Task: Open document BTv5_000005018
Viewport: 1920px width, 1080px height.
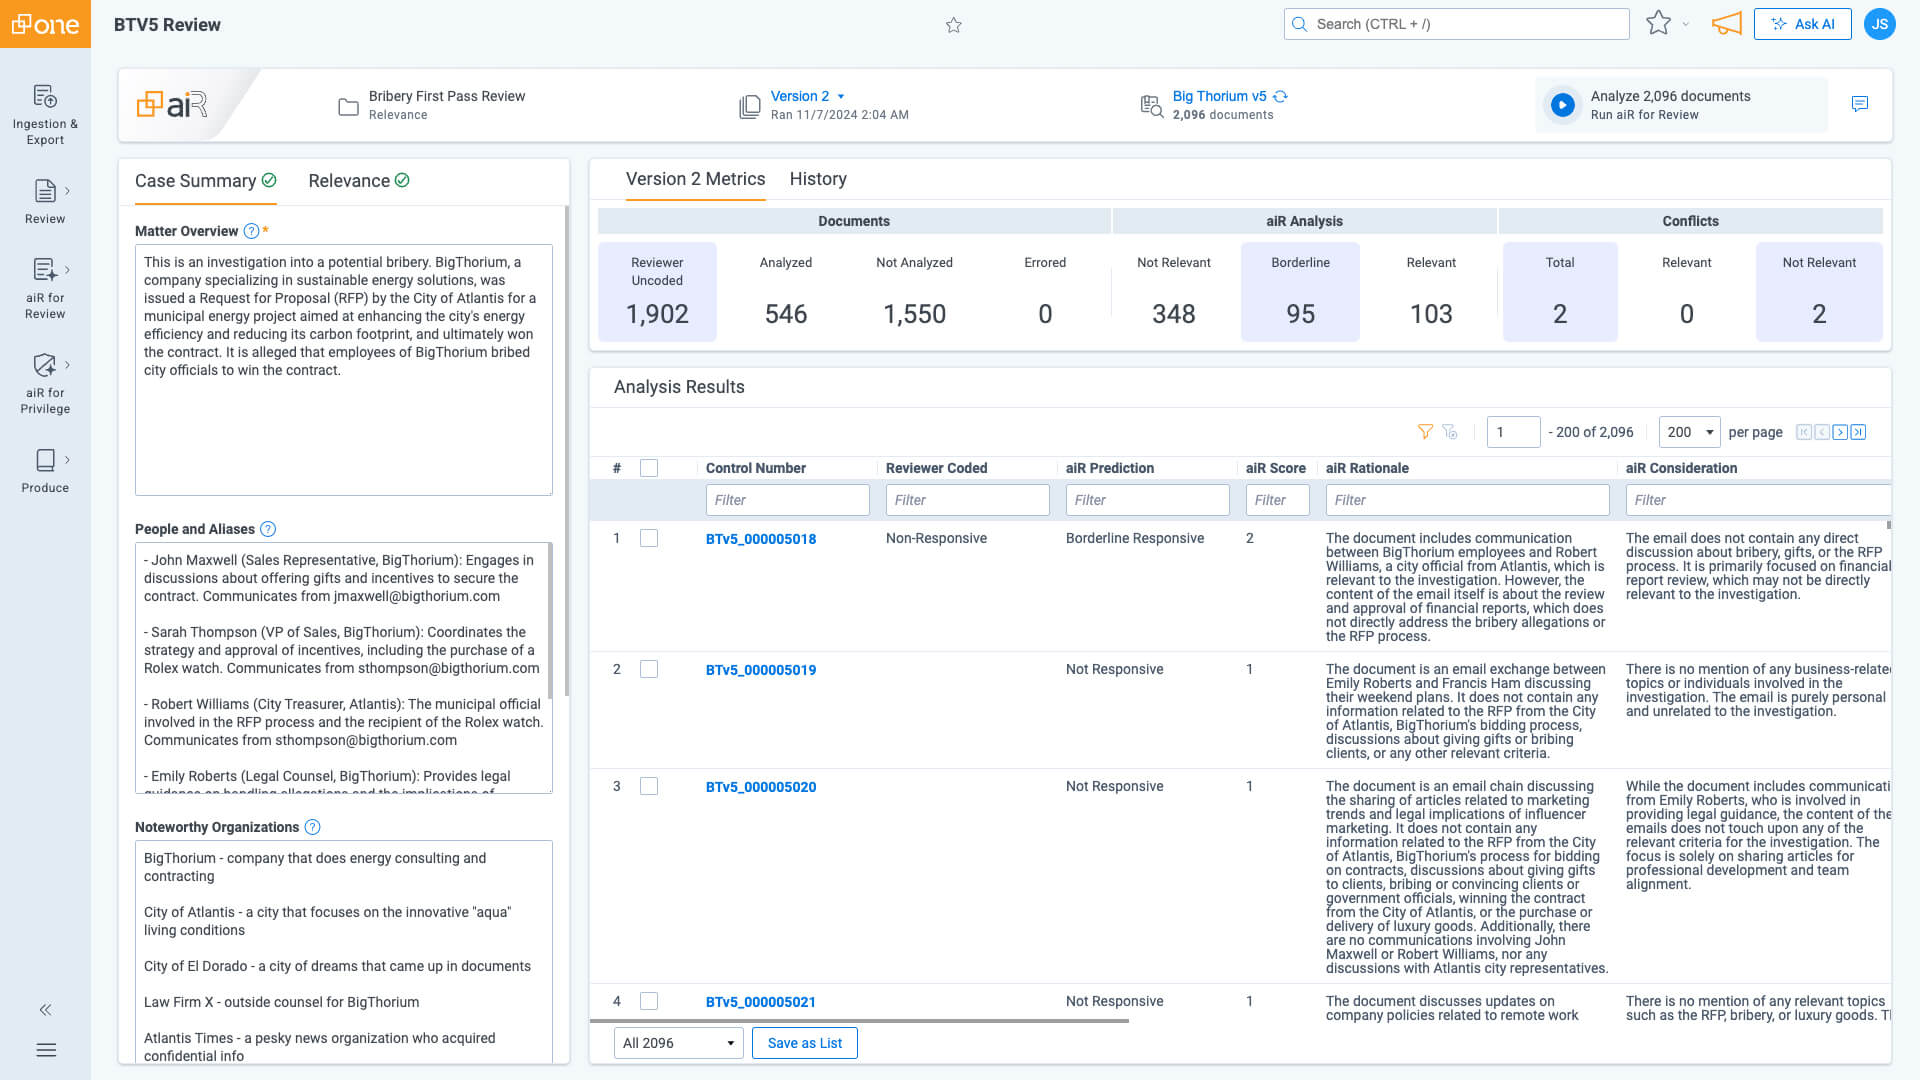Action: click(x=761, y=539)
